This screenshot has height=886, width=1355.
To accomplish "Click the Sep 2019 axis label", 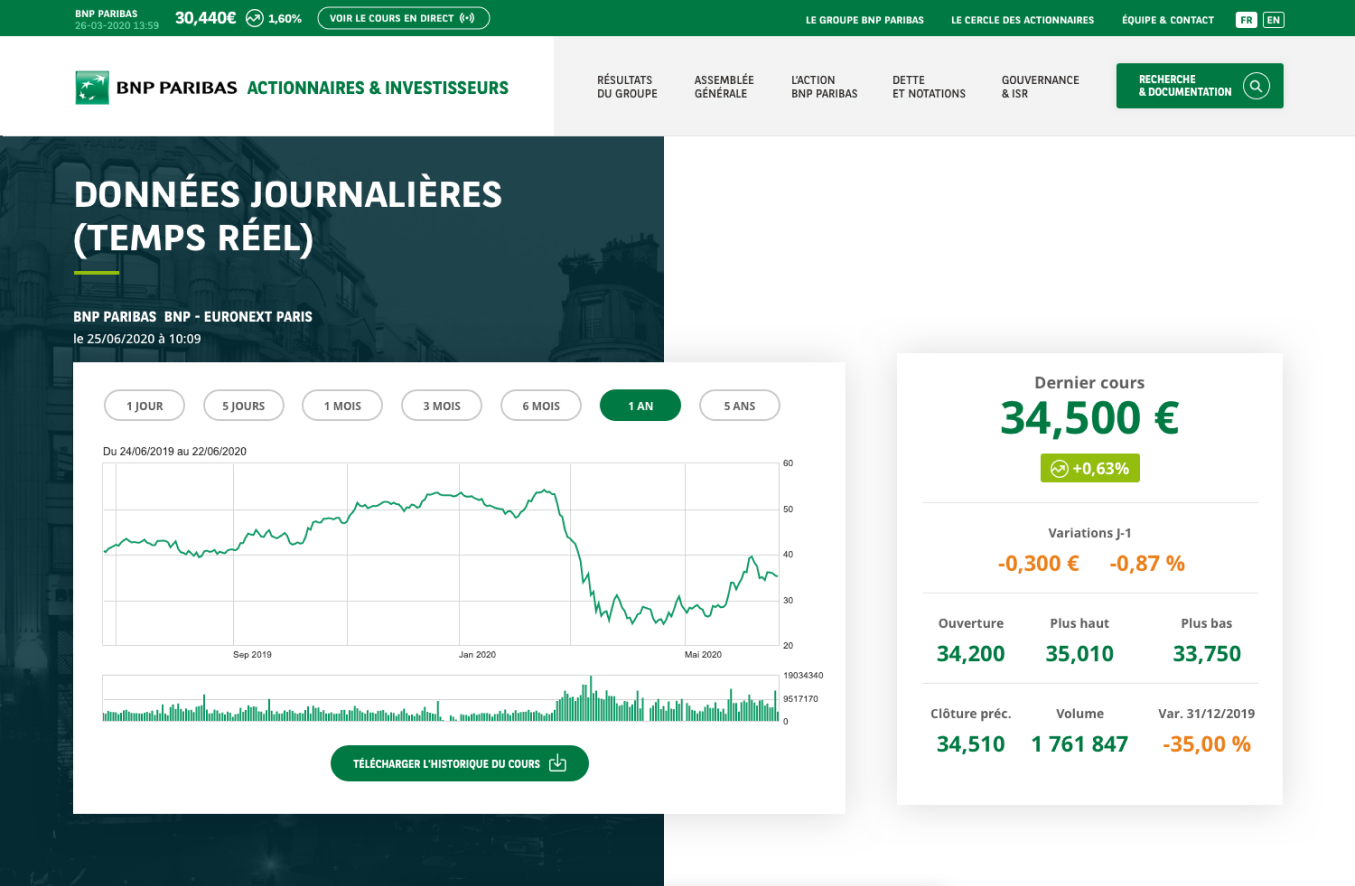I will click(252, 655).
